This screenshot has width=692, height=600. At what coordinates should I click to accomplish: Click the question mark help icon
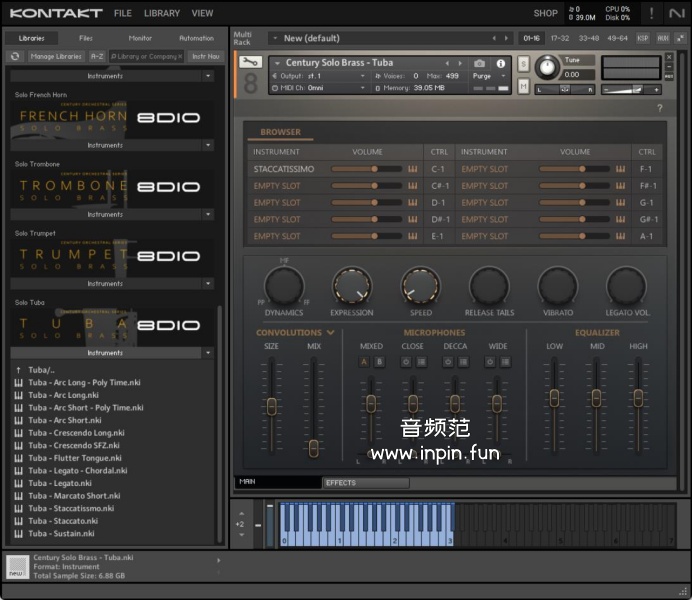(x=659, y=107)
